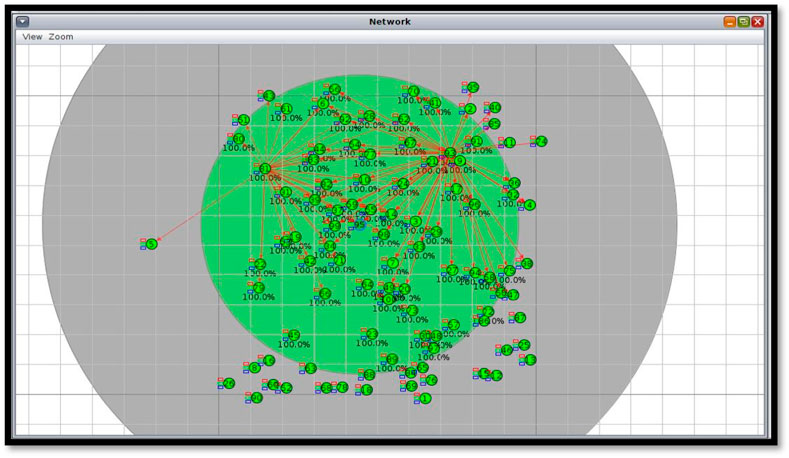Viewport: 789px width, 458px height.
Task: Select node 4 on the right edge
Action: tap(530, 205)
